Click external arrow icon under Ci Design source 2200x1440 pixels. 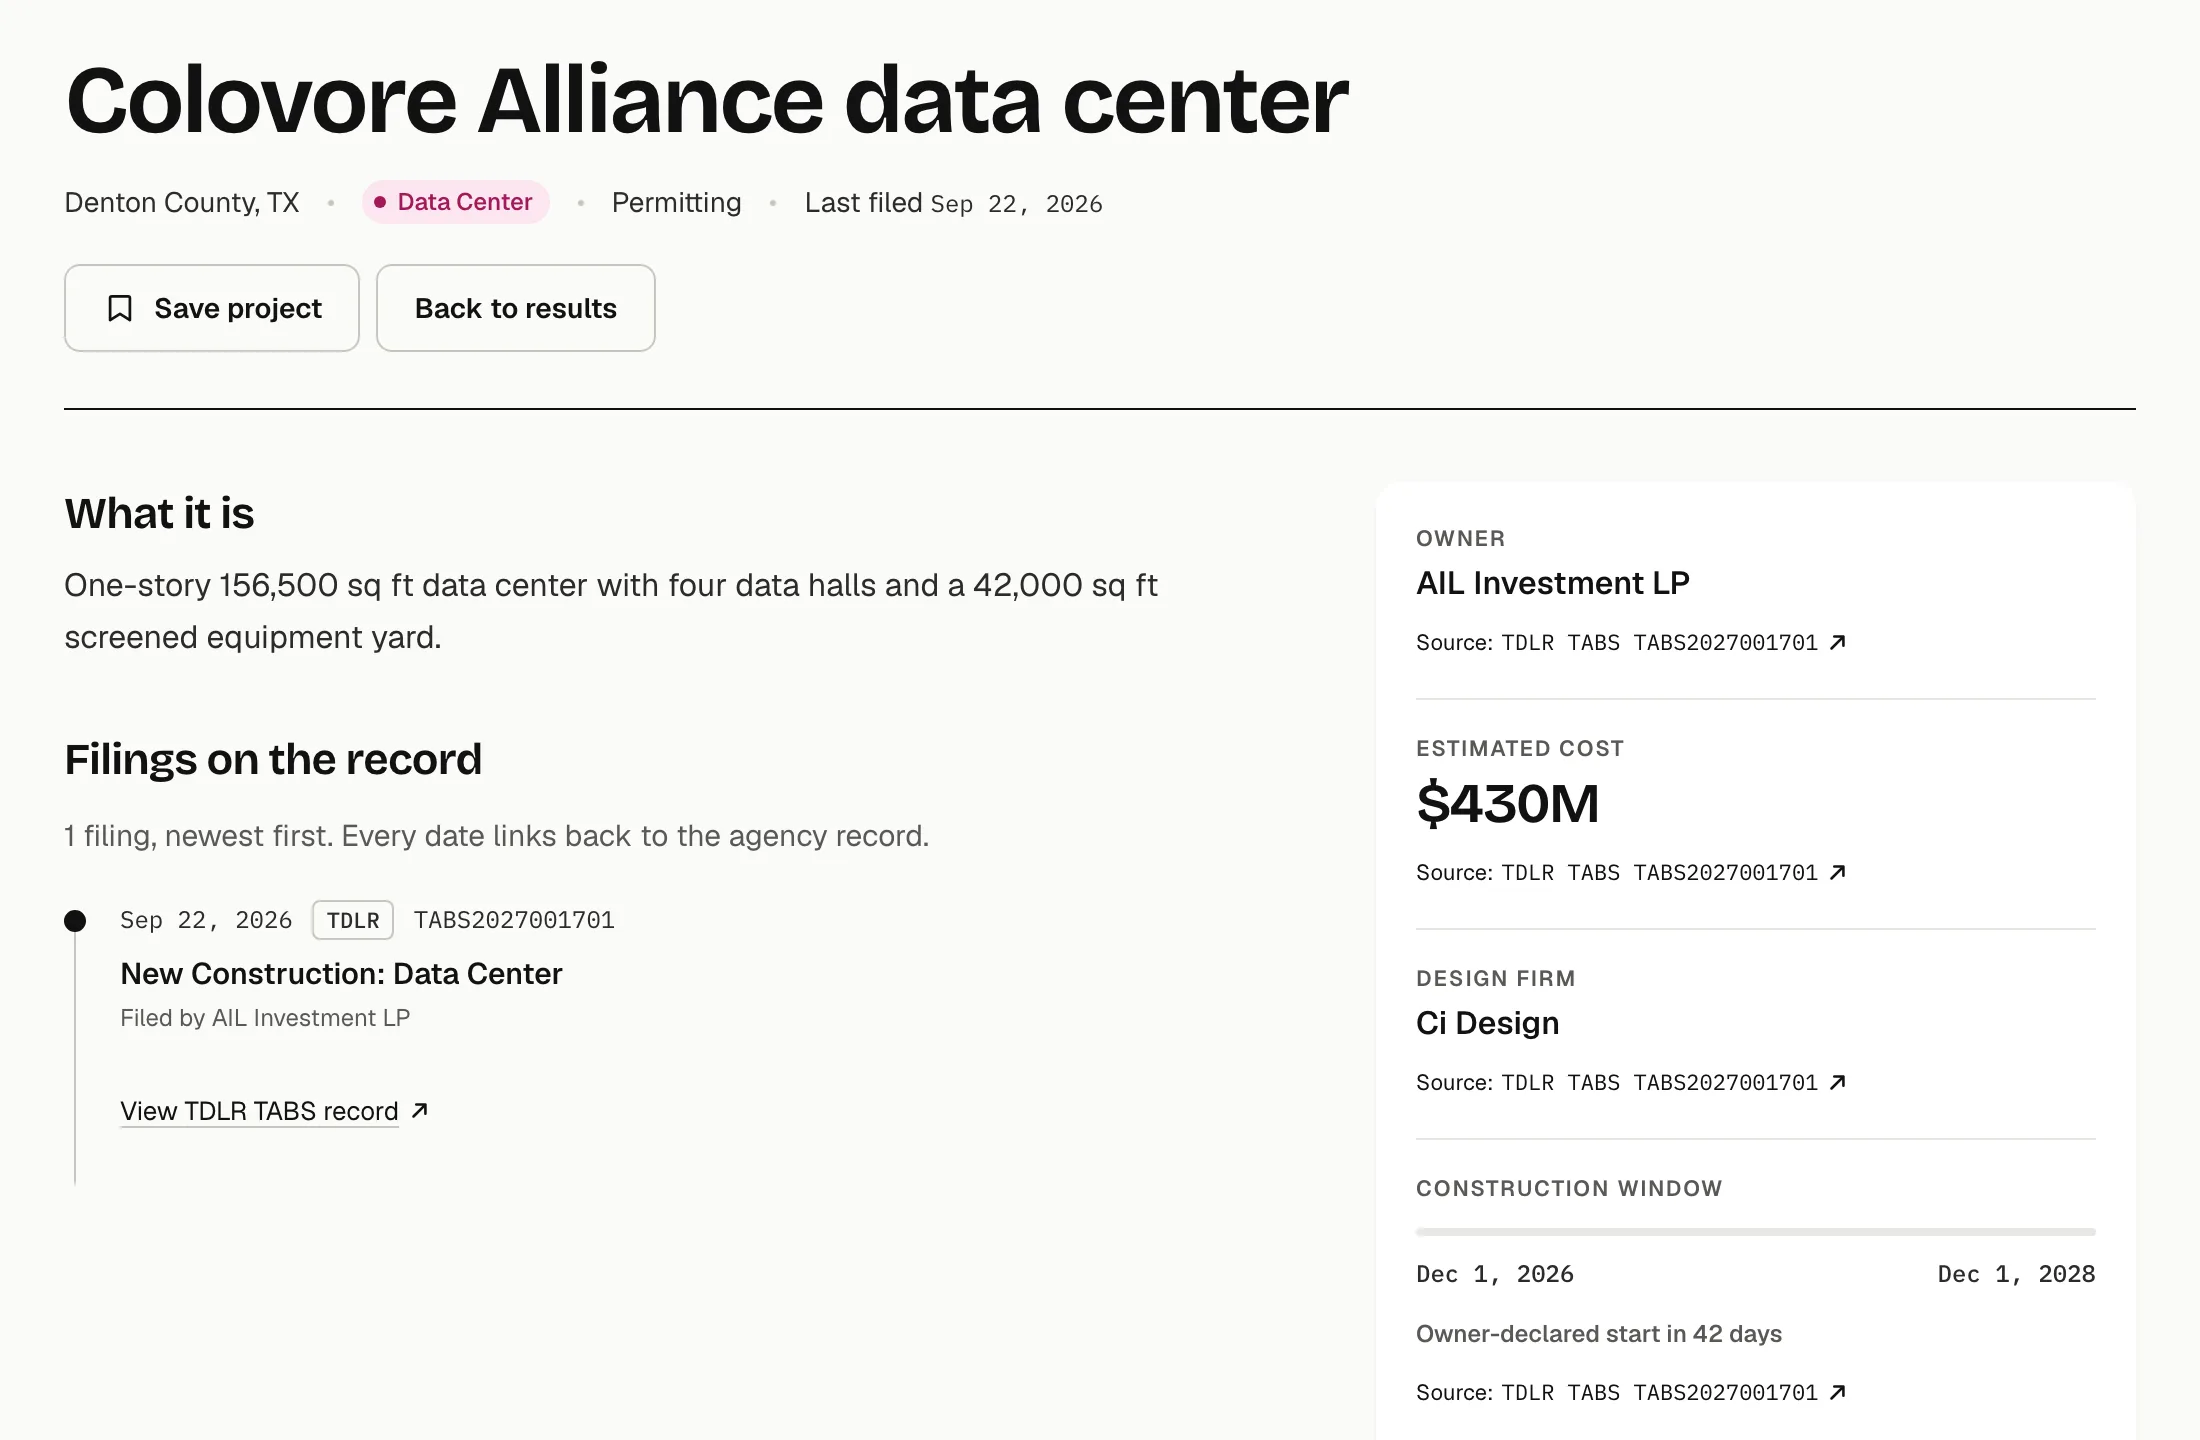coord(1837,1082)
